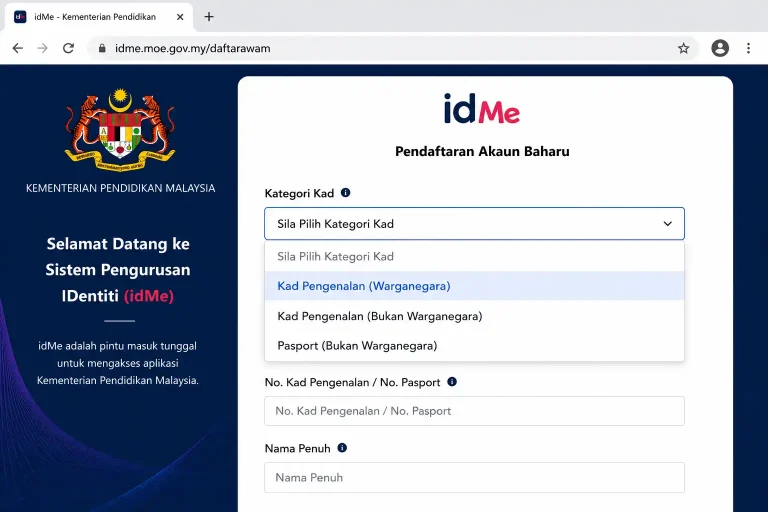Choose Kad Pengenalan (Bukan Warganegara) option
The height and width of the screenshot is (512, 768).
(x=474, y=316)
